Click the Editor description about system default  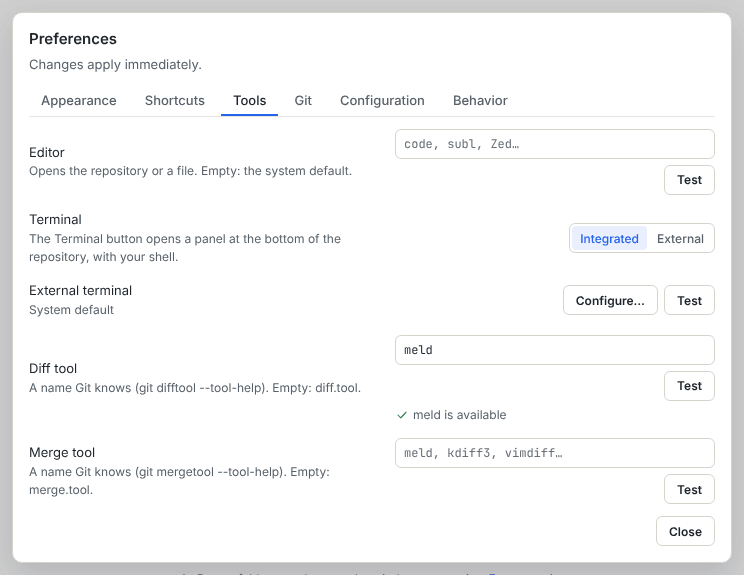click(190, 171)
